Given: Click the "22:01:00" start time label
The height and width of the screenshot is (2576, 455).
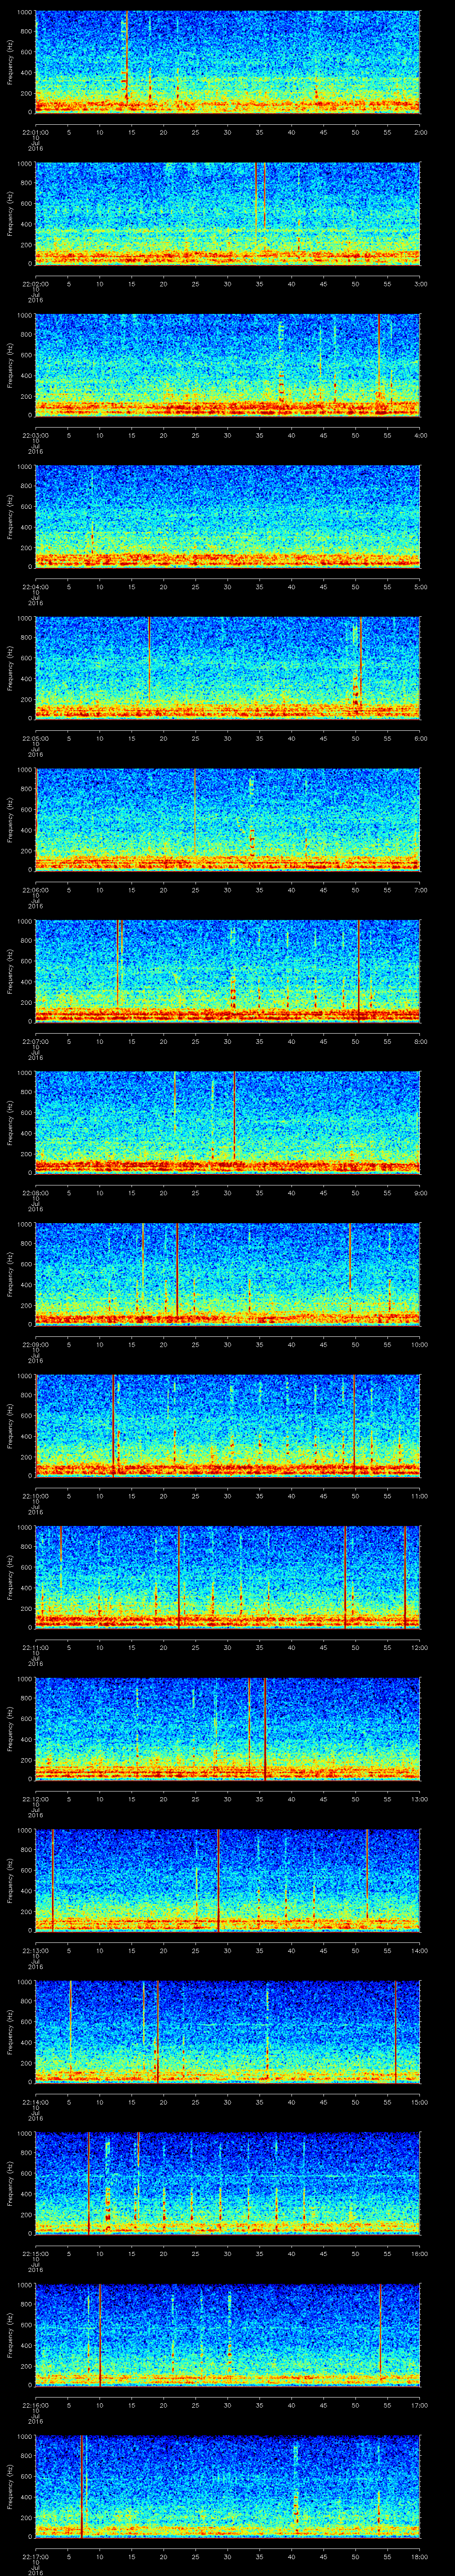Looking at the screenshot, I should click(x=35, y=132).
